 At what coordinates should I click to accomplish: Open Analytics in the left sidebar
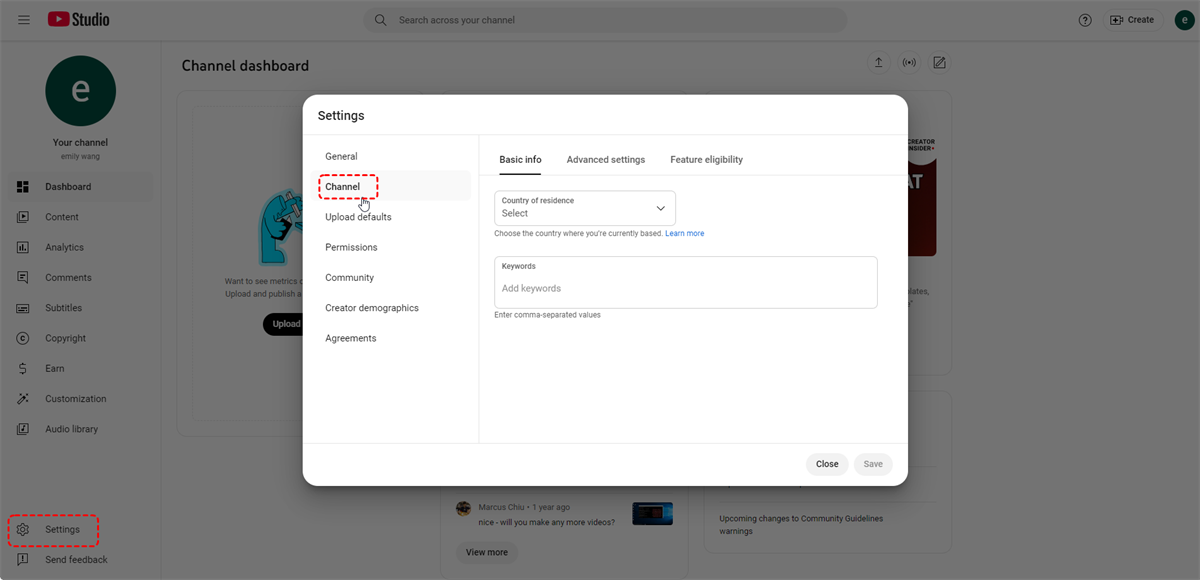point(64,248)
